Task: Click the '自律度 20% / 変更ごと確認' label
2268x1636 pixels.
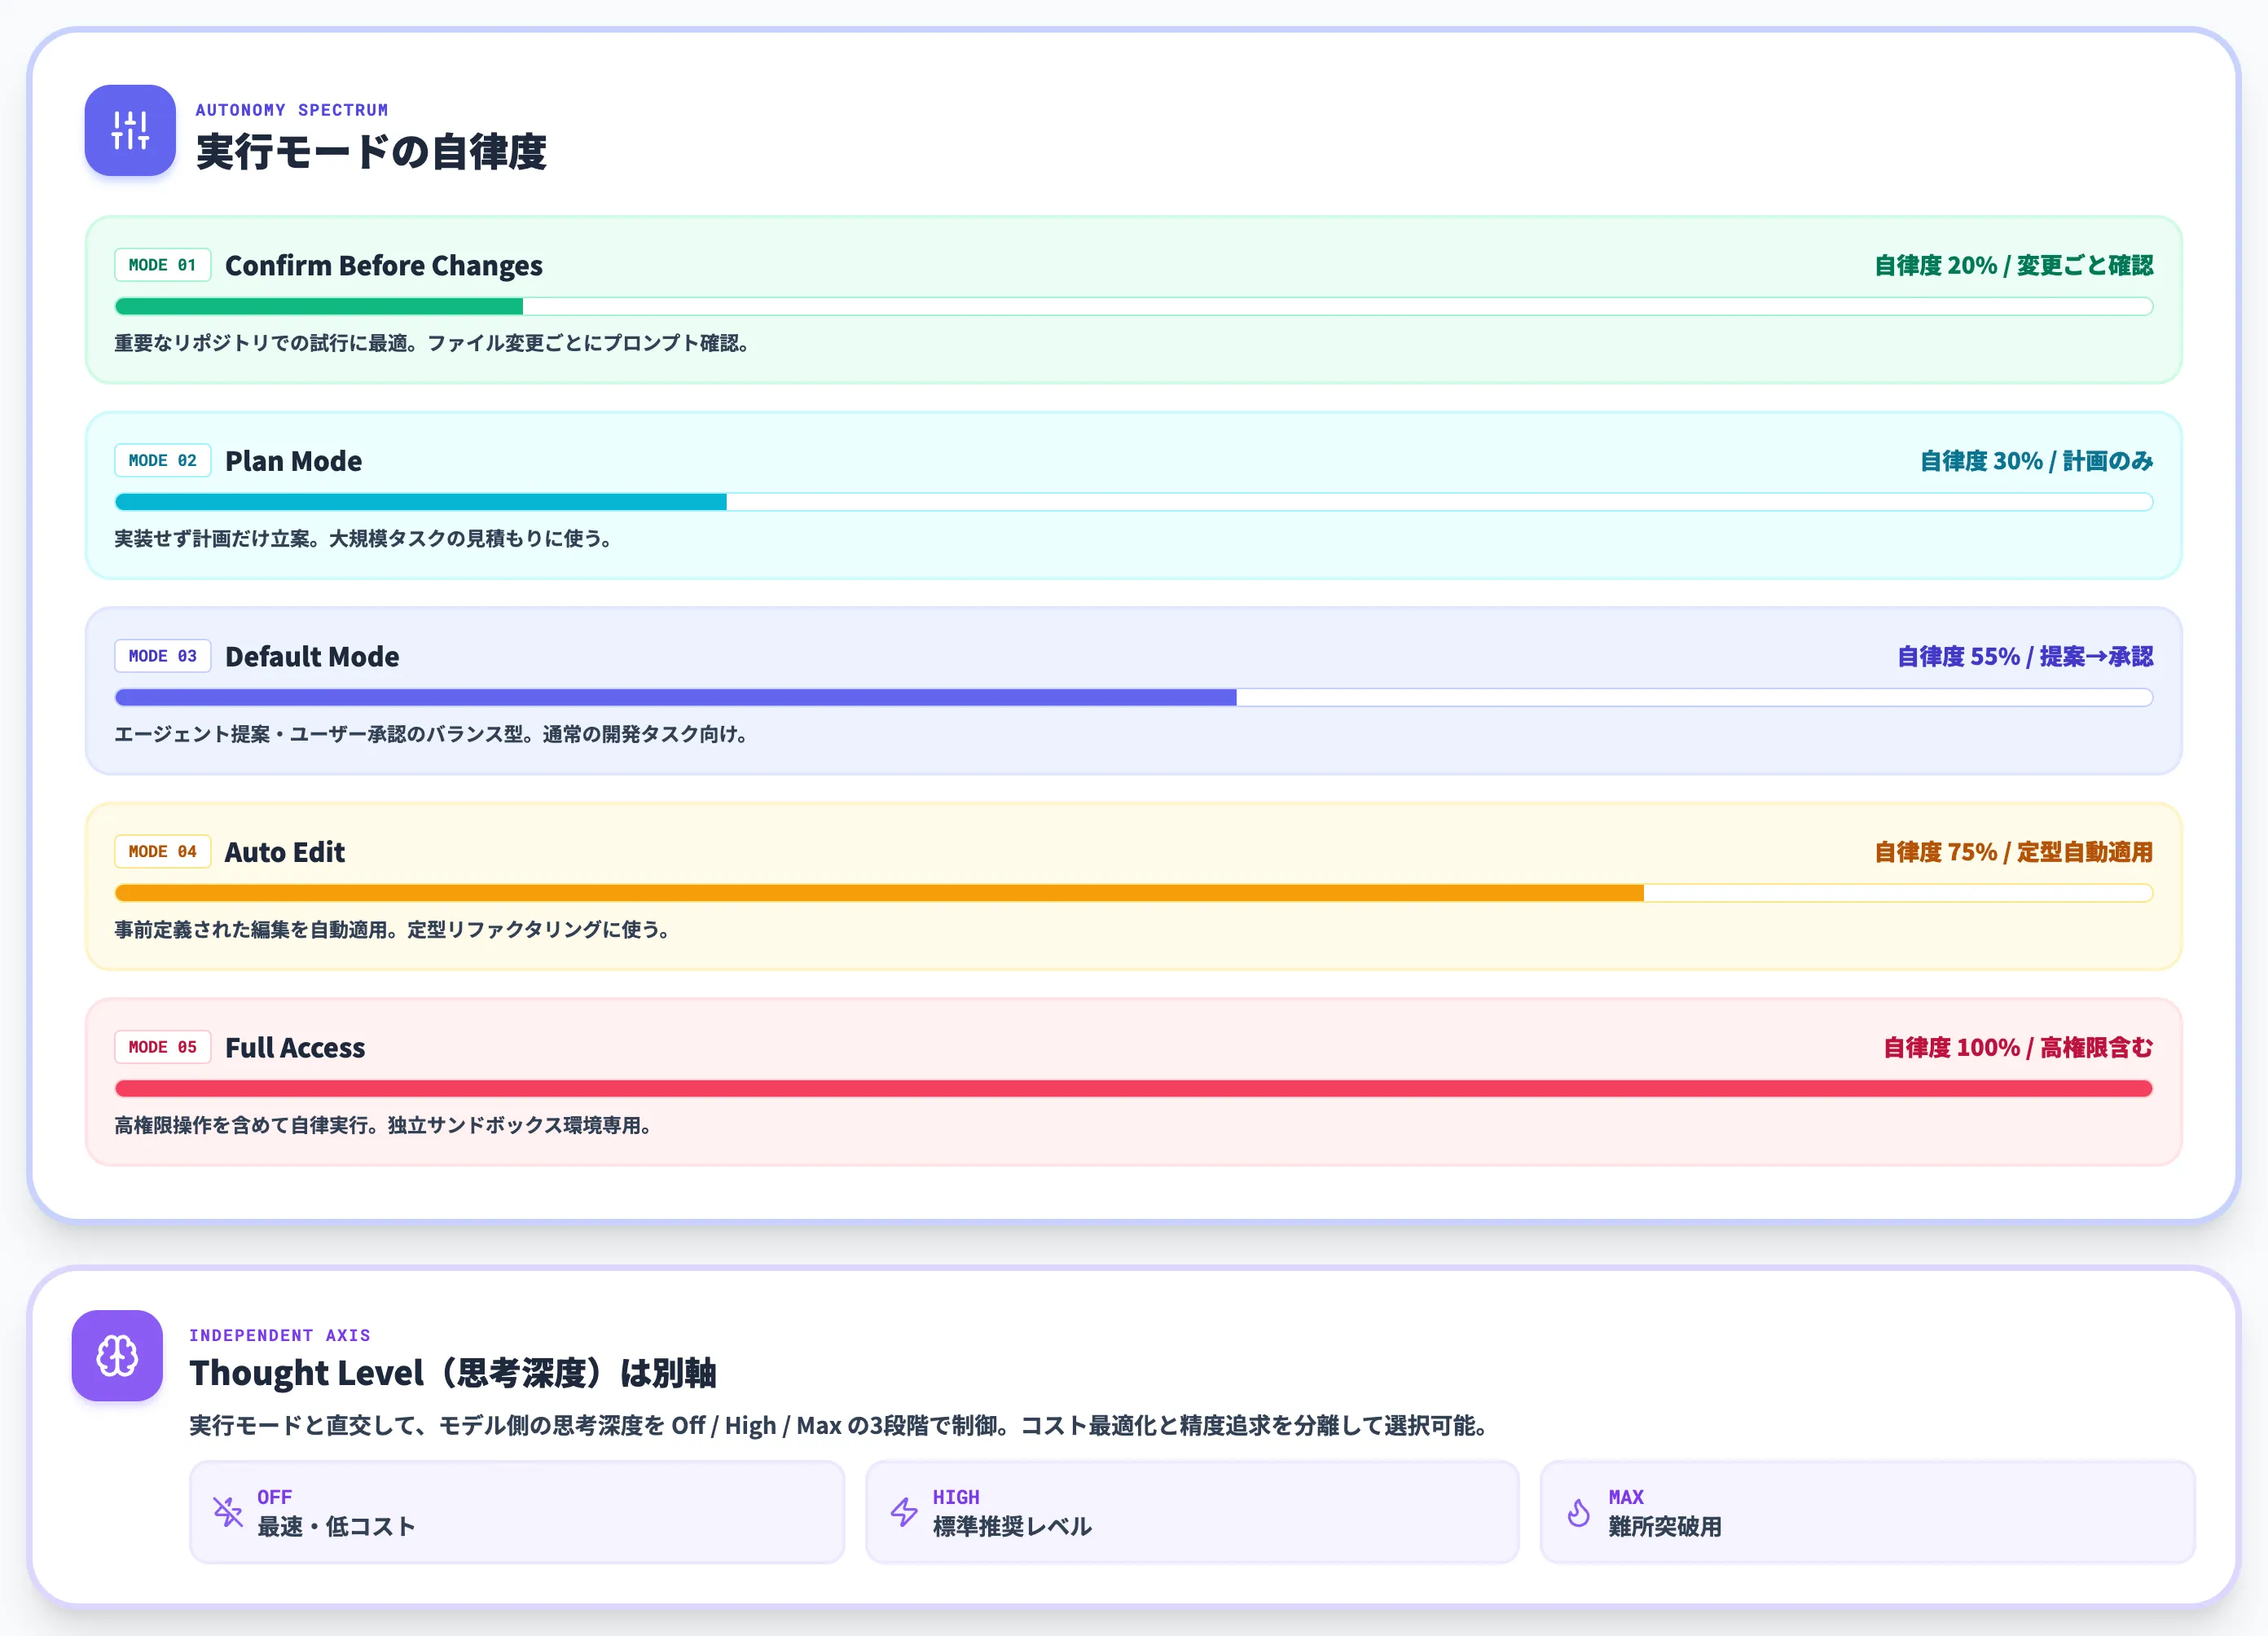Action: coord(2013,265)
